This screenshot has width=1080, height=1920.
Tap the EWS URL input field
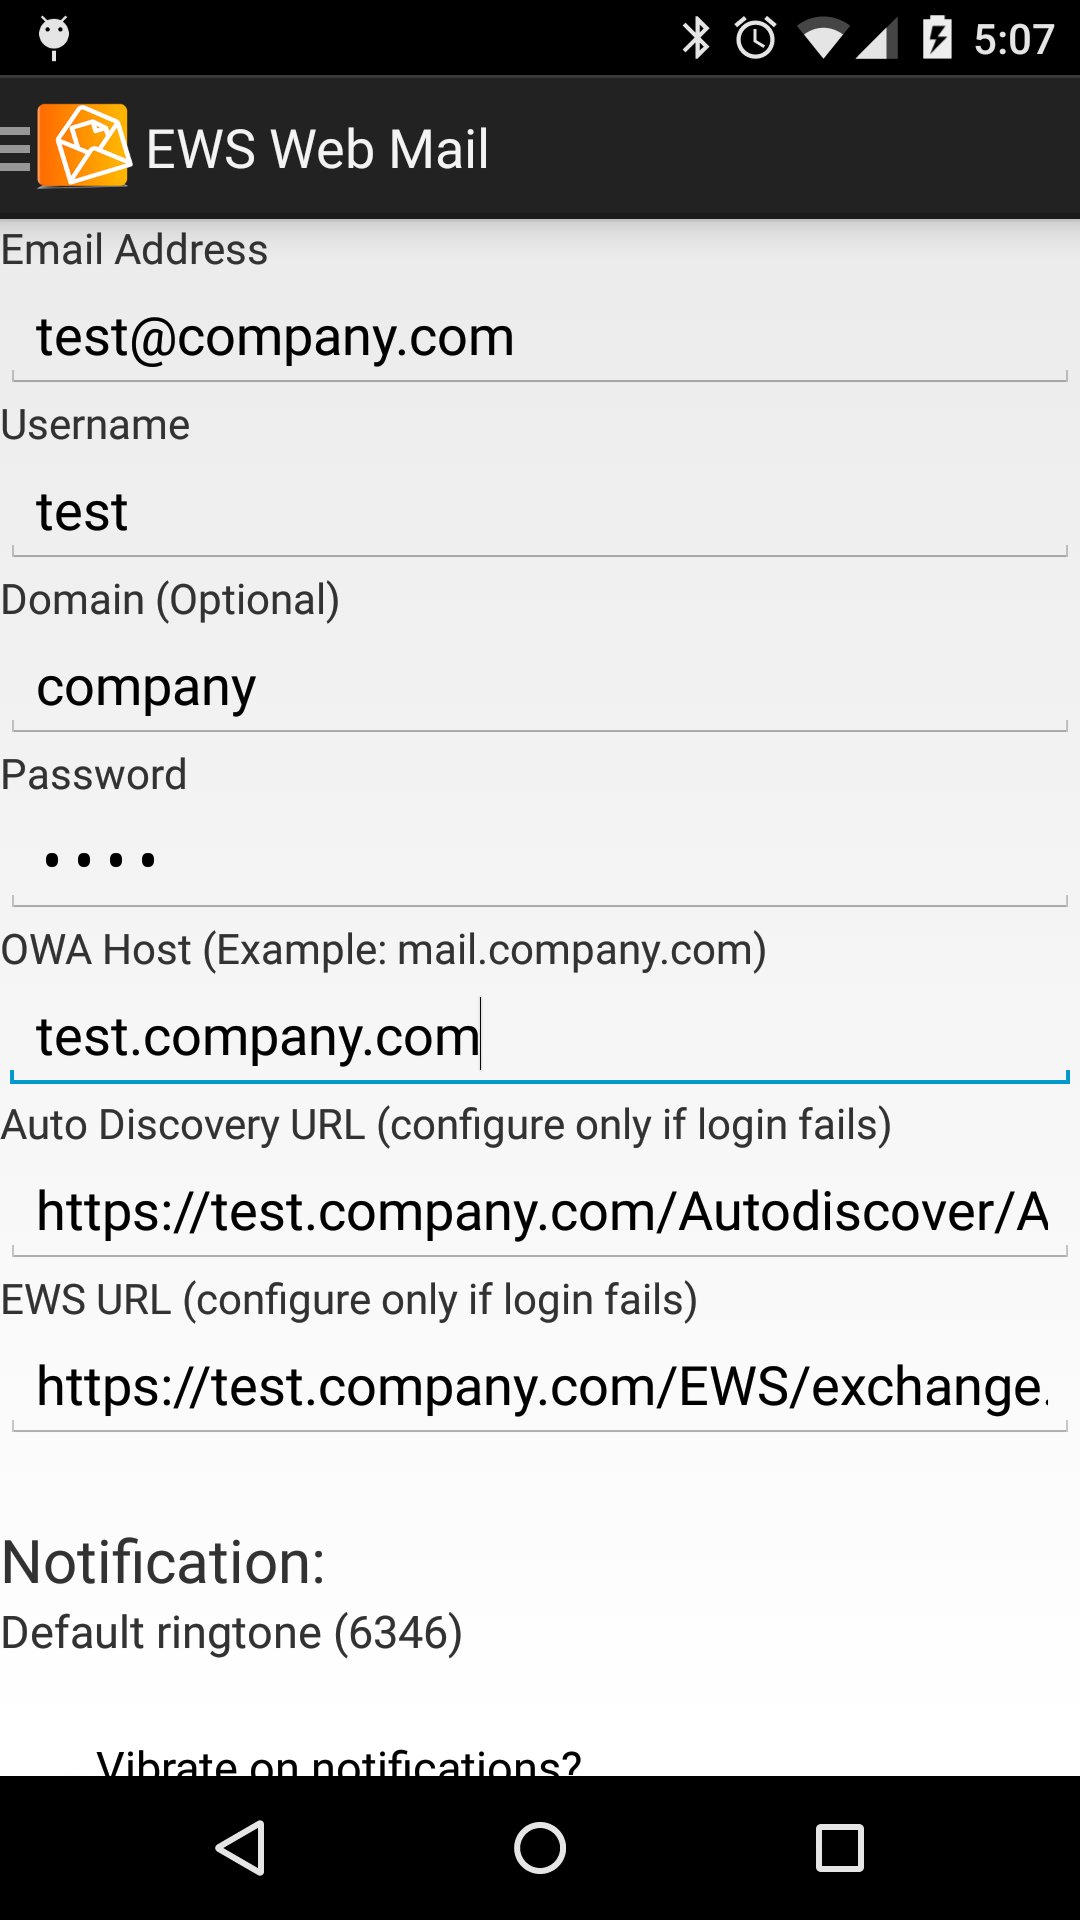pos(540,1388)
